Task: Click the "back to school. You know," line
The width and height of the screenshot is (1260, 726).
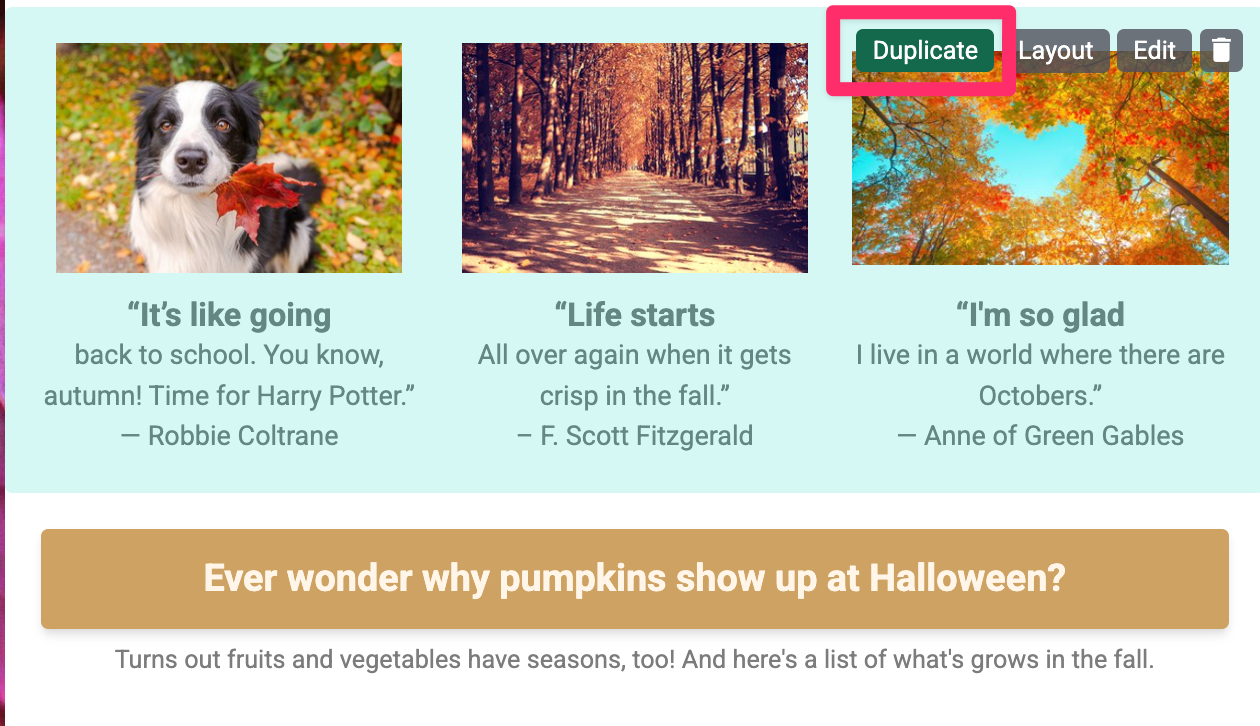Action: coord(229,355)
